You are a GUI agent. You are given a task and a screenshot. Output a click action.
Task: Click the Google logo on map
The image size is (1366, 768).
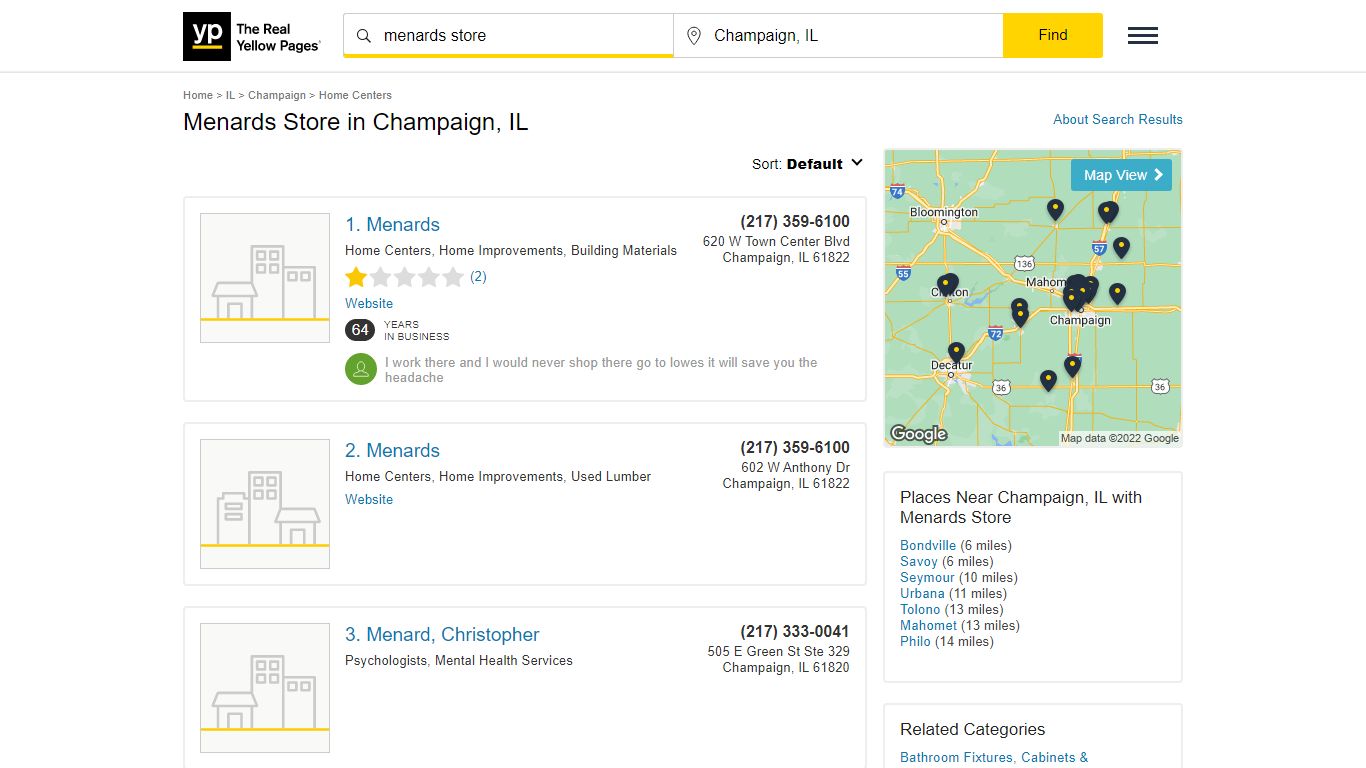point(918,434)
